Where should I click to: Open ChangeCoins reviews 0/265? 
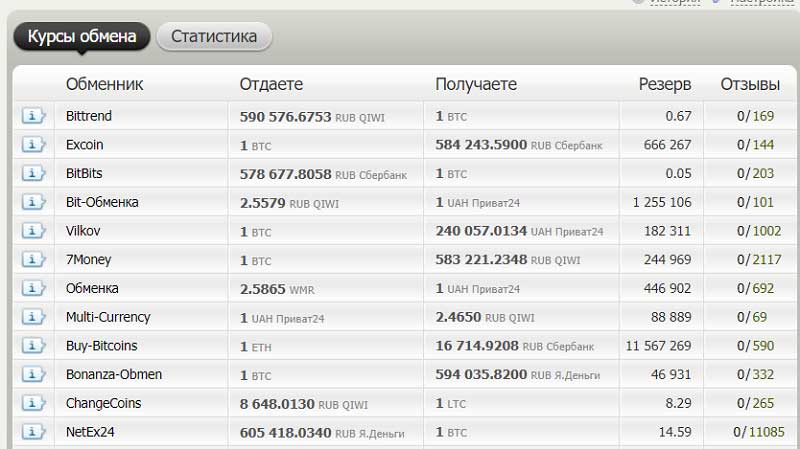(x=755, y=403)
